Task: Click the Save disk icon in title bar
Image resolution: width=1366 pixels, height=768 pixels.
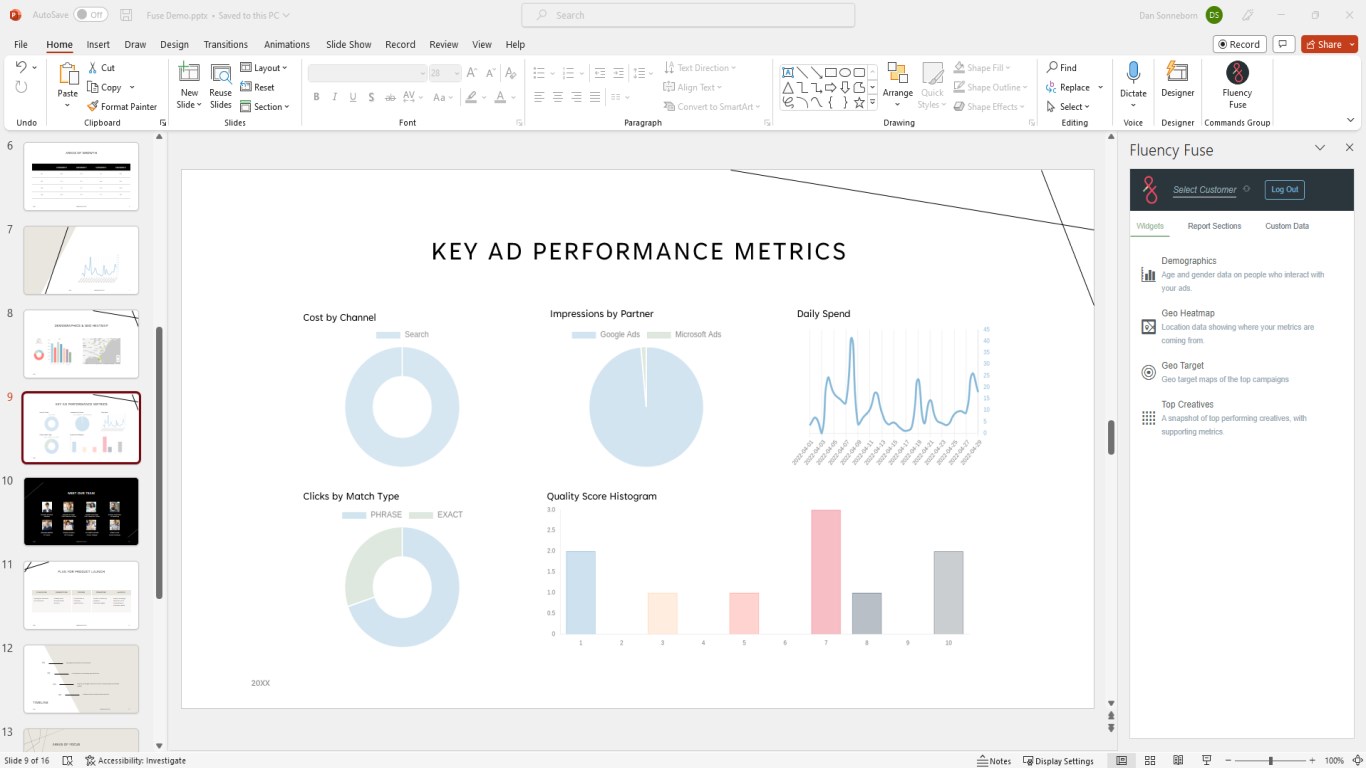Action: coord(126,15)
